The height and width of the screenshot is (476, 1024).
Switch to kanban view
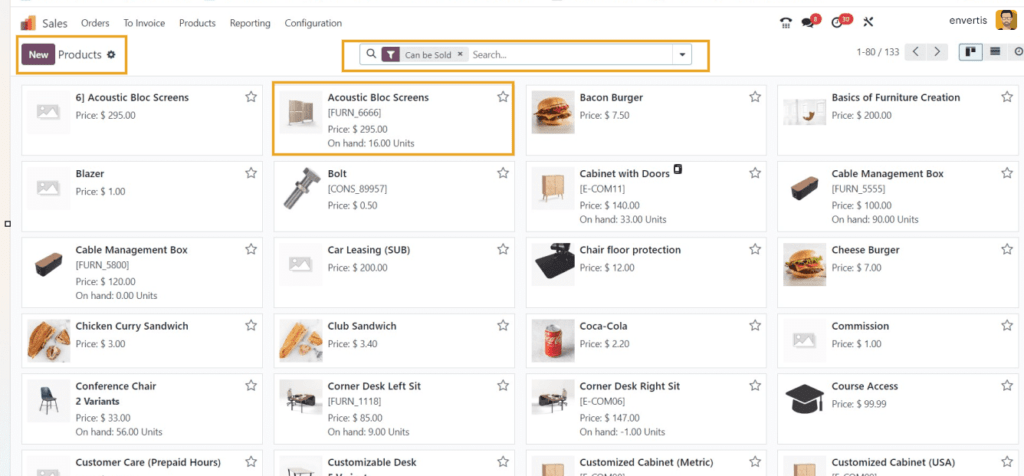pyautogui.click(x=970, y=52)
